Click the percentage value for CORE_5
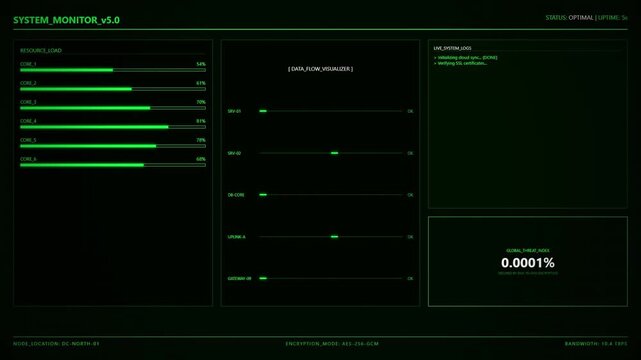The width and height of the screenshot is (641, 360). (201, 140)
